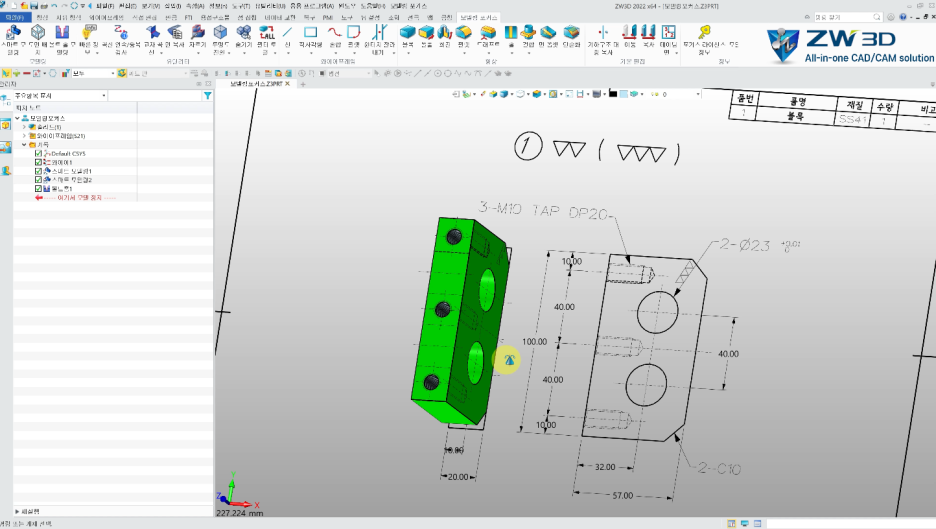Open the Tools(T) menu
The image size is (936, 529).
[x=241, y=6]
